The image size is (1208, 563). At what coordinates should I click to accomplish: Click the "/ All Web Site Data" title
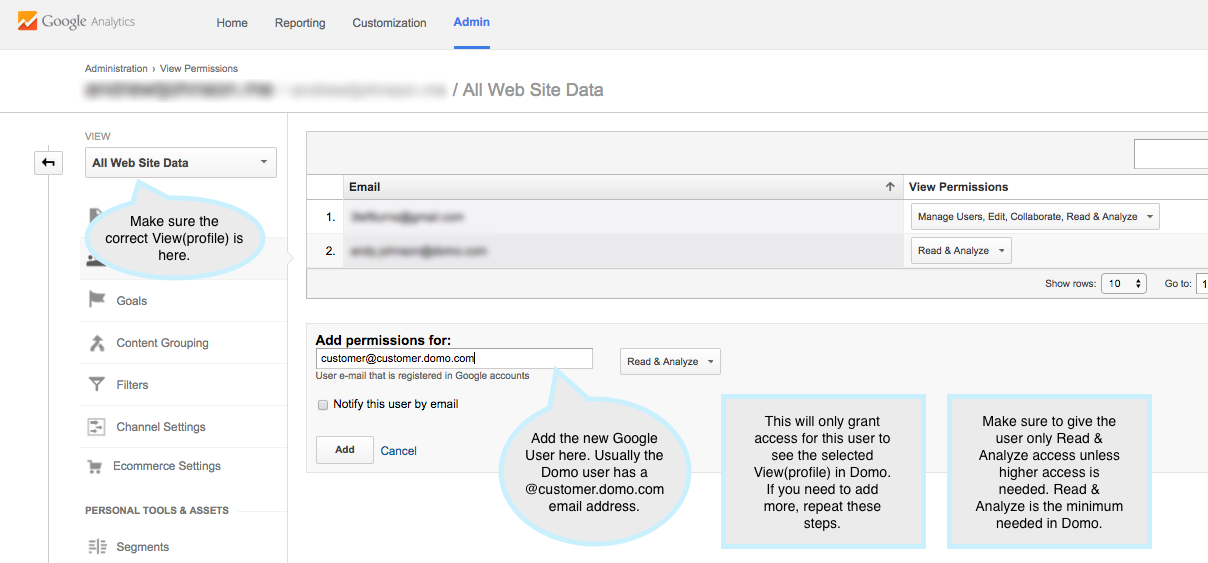(528, 90)
